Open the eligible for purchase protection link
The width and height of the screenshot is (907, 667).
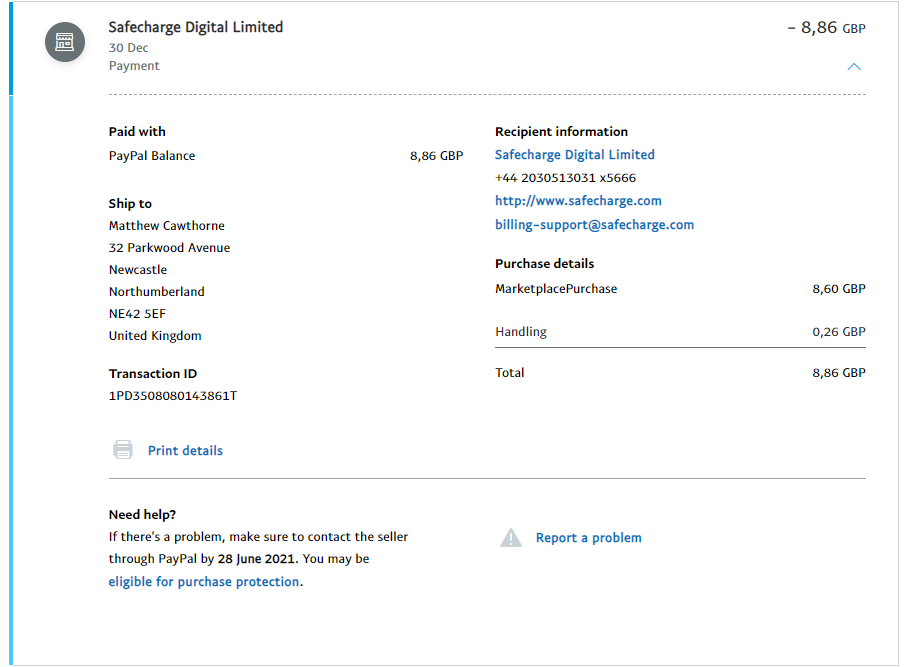[x=204, y=582]
